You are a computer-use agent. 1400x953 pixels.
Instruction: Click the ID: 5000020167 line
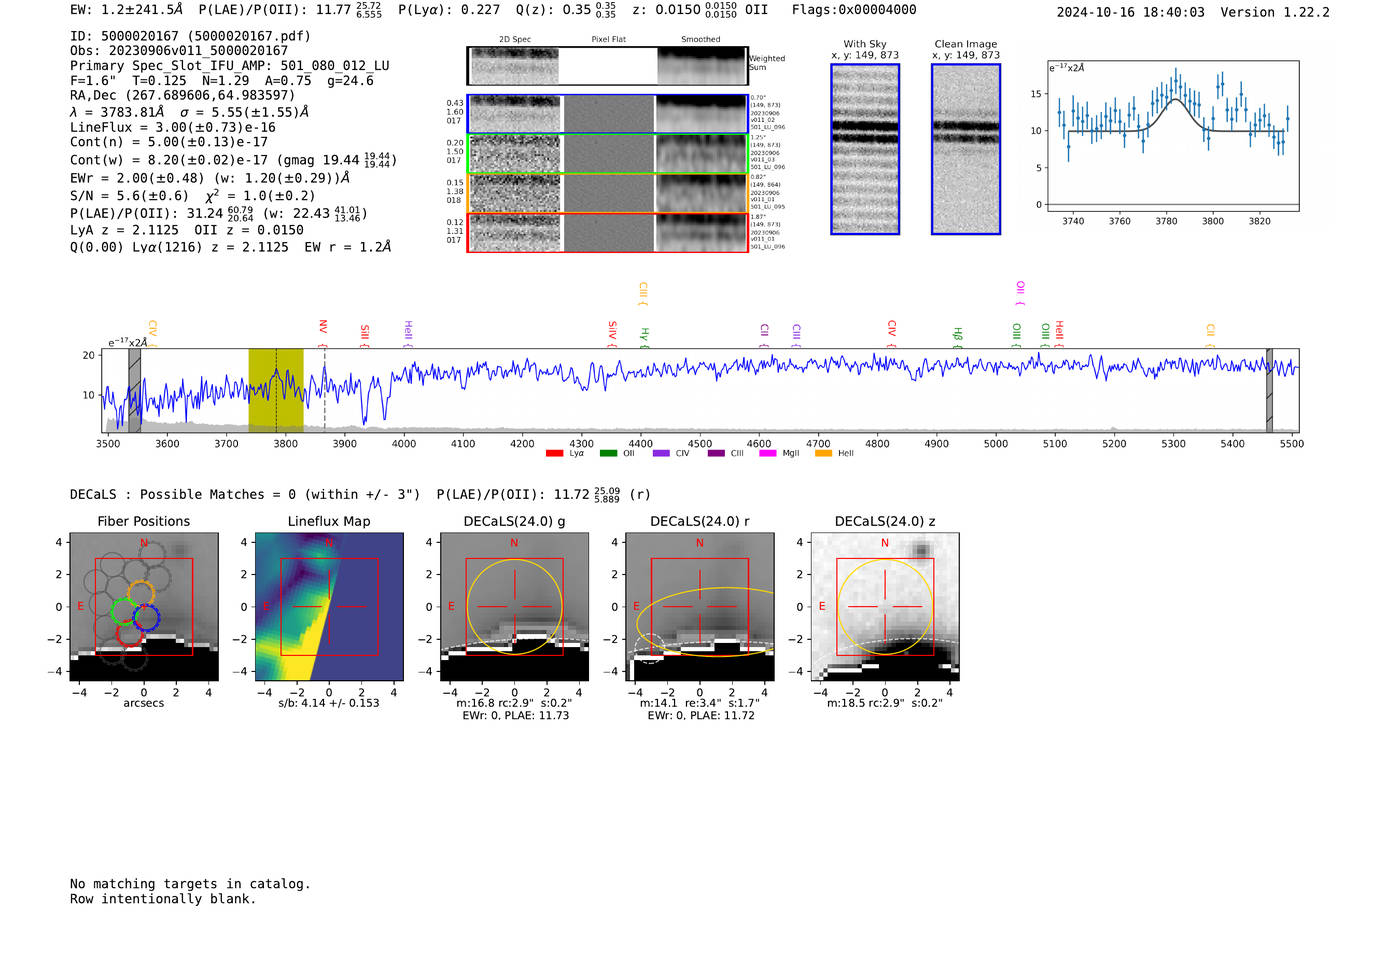[x=190, y=36]
